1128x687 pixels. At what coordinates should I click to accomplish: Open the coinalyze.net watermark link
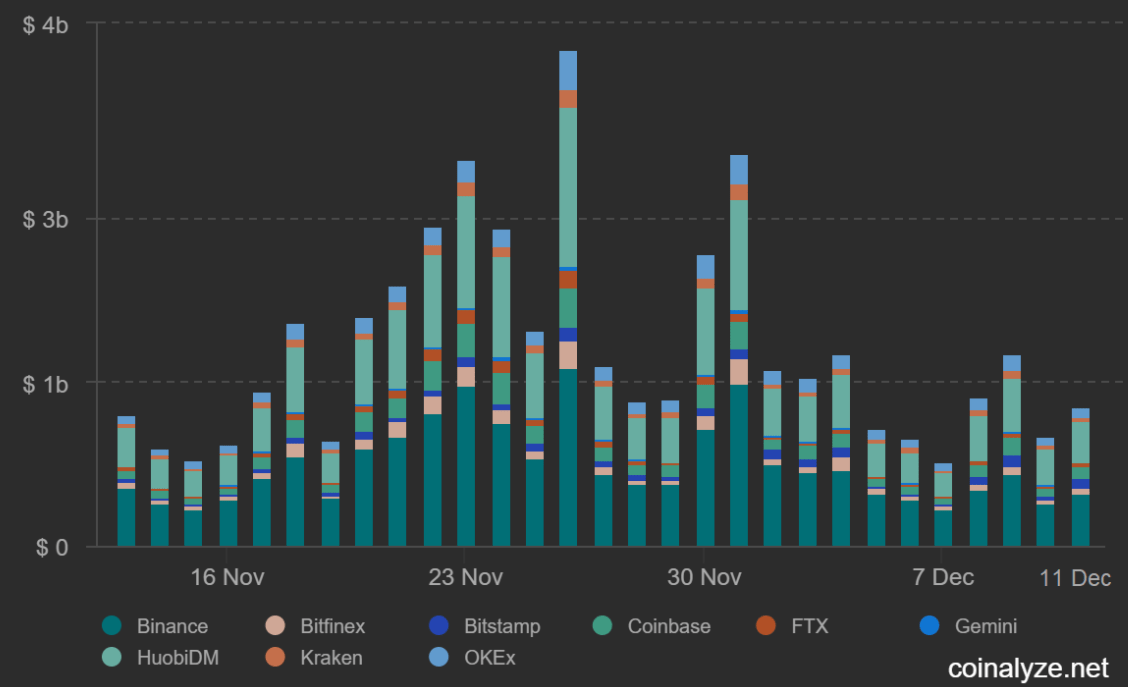coord(1028,668)
